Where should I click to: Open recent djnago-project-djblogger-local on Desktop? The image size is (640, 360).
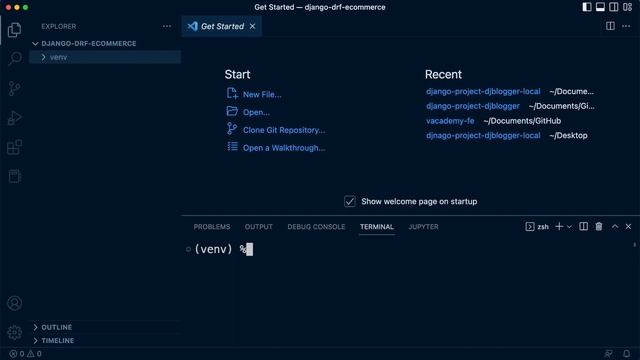[483, 136]
